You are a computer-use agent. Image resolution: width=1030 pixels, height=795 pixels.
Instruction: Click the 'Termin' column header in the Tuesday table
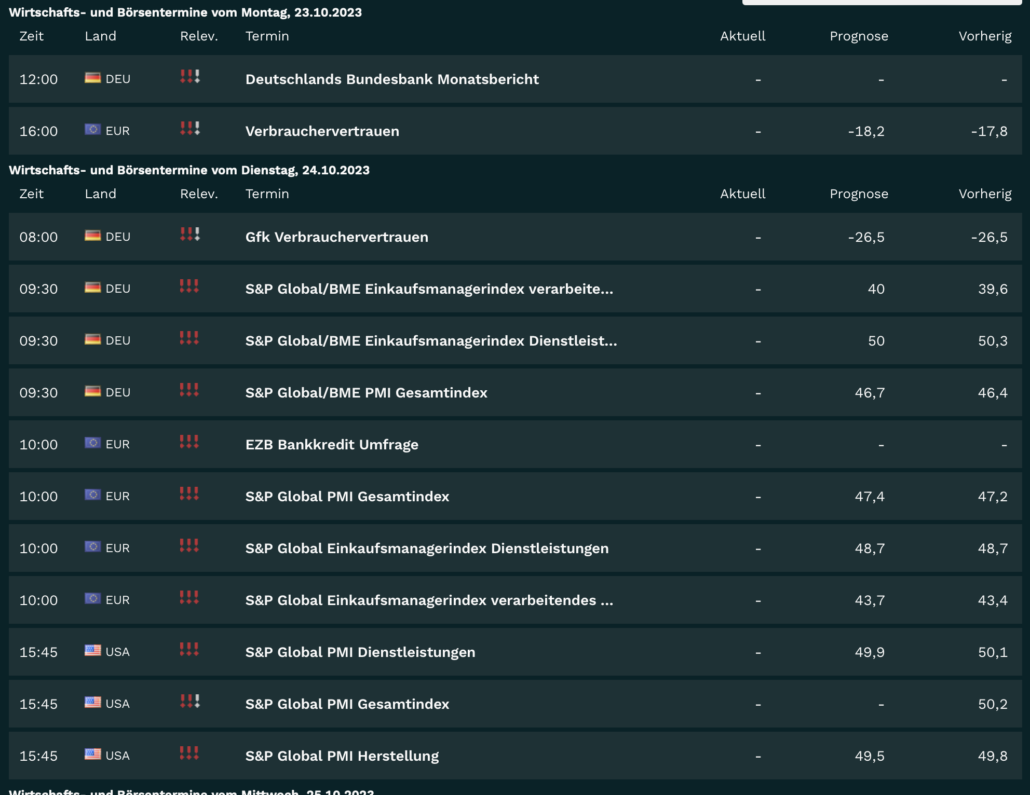pyautogui.click(x=267, y=194)
